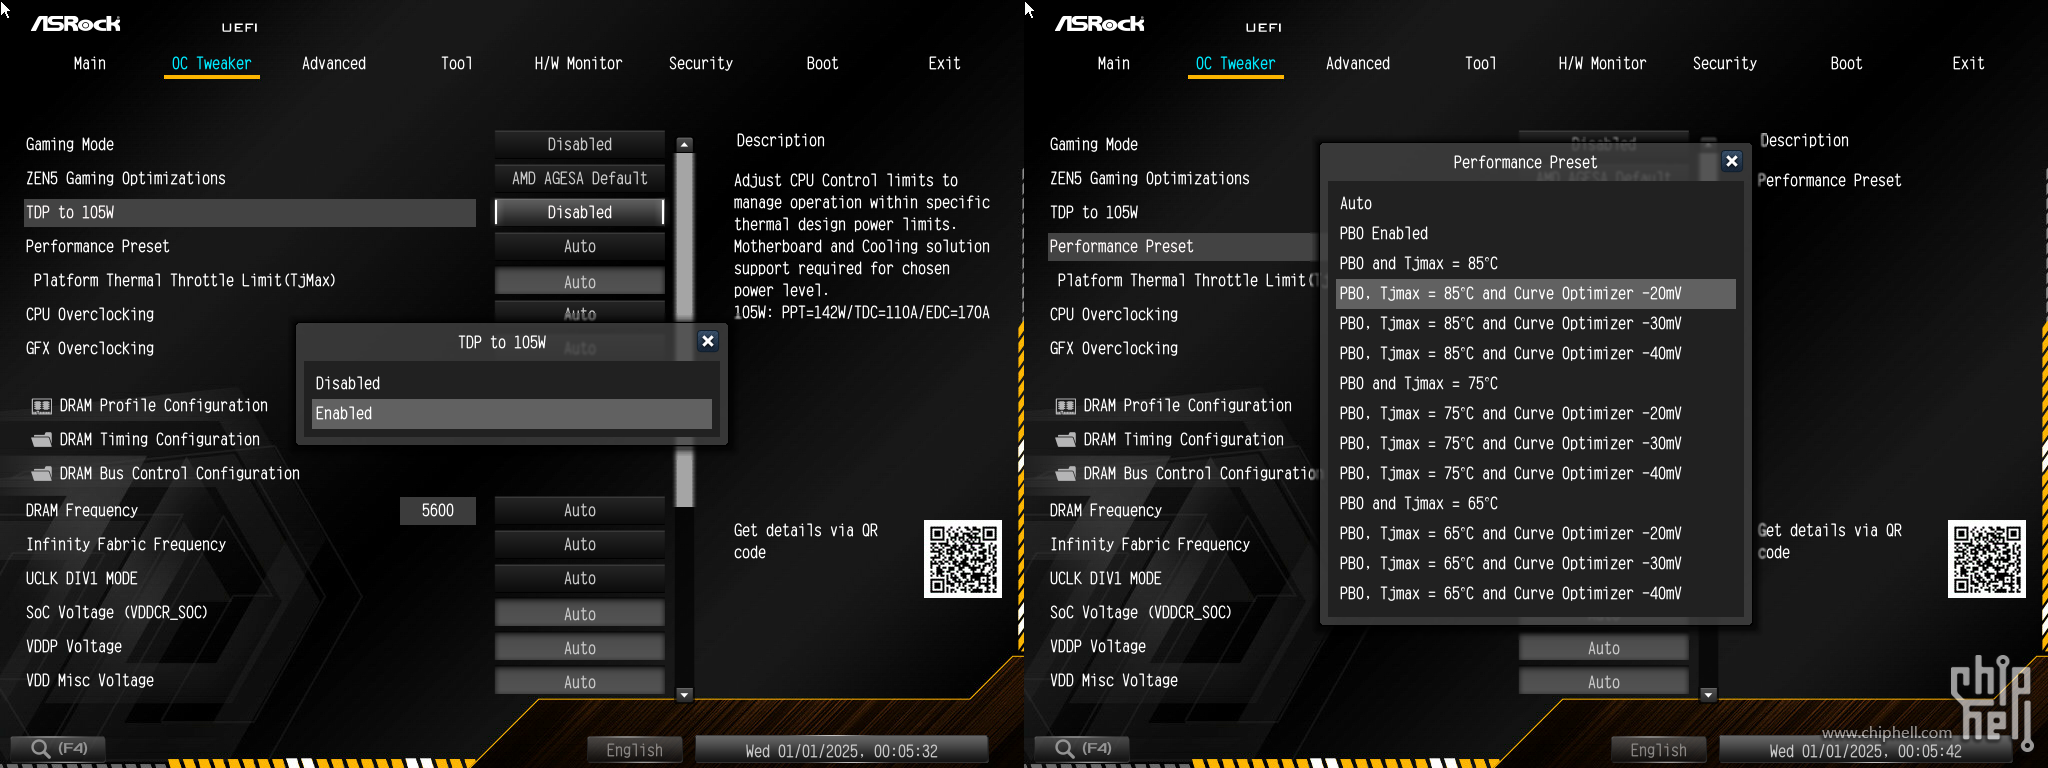This screenshot has height=768, width=2048.
Task: Click the DRAM Frequency 5600 value field
Action: (438, 510)
